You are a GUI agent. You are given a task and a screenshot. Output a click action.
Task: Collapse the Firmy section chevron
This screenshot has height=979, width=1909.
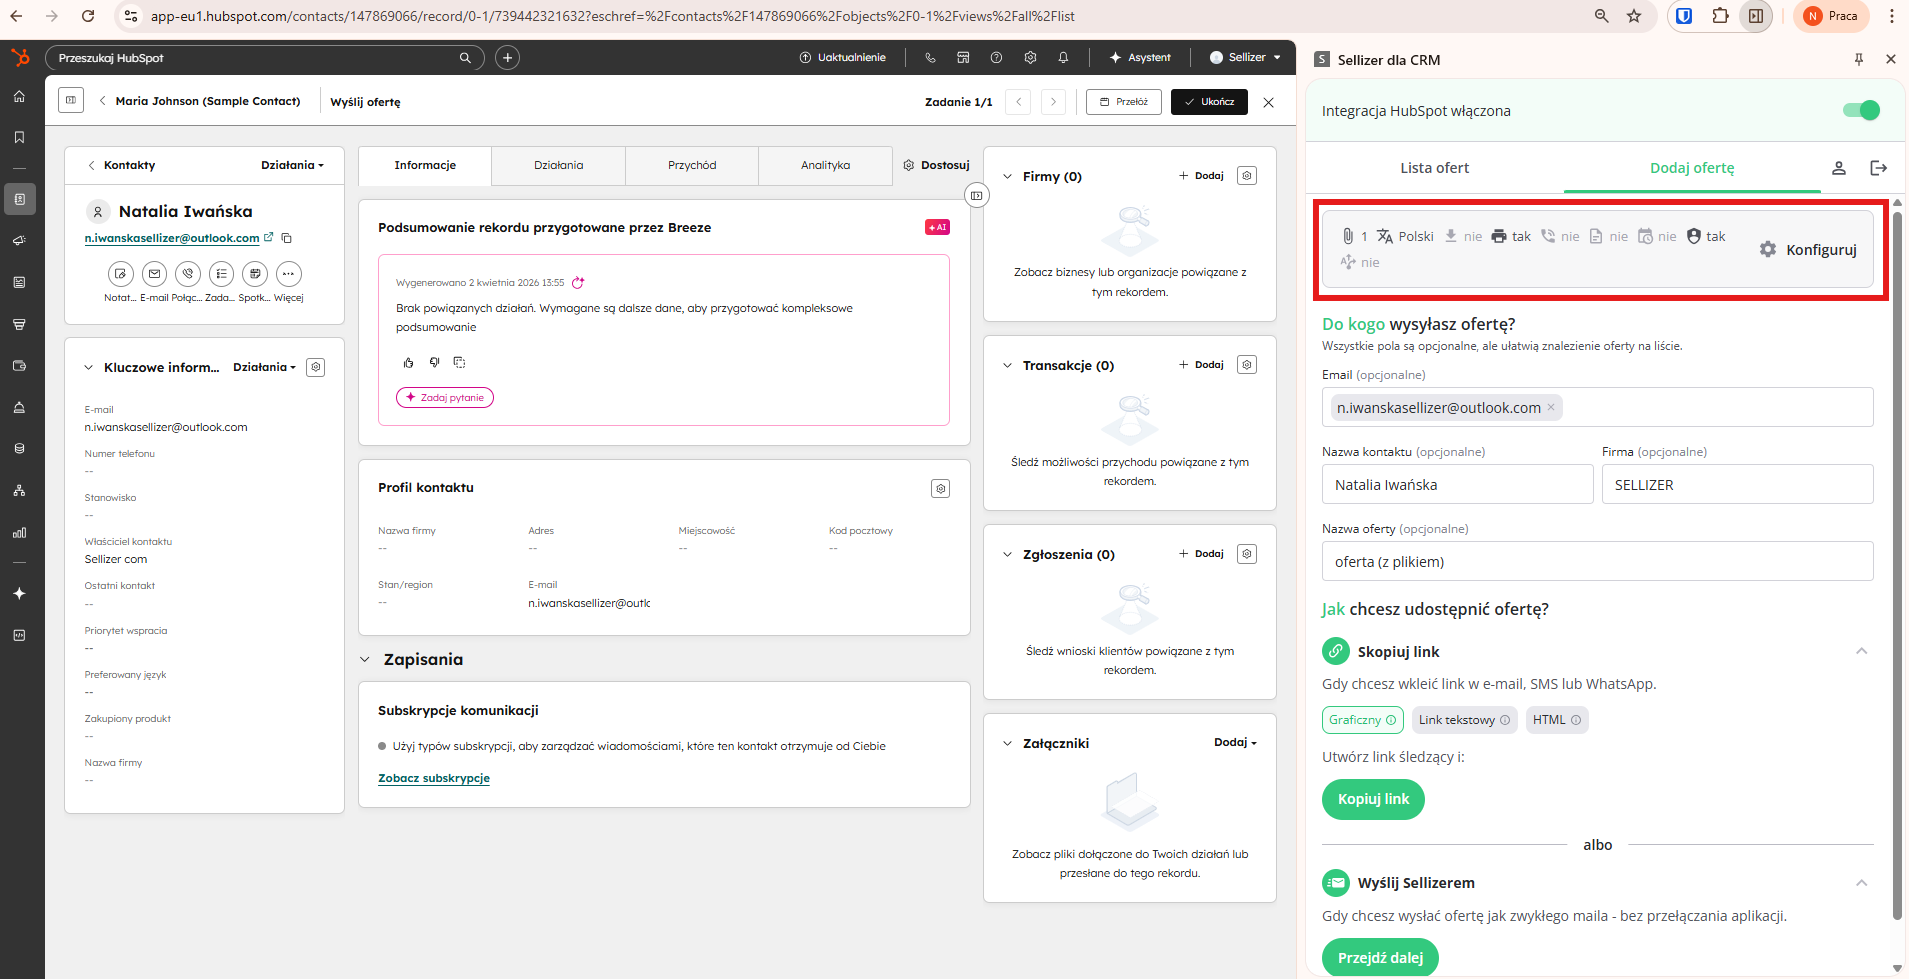click(x=1007, y=177)
